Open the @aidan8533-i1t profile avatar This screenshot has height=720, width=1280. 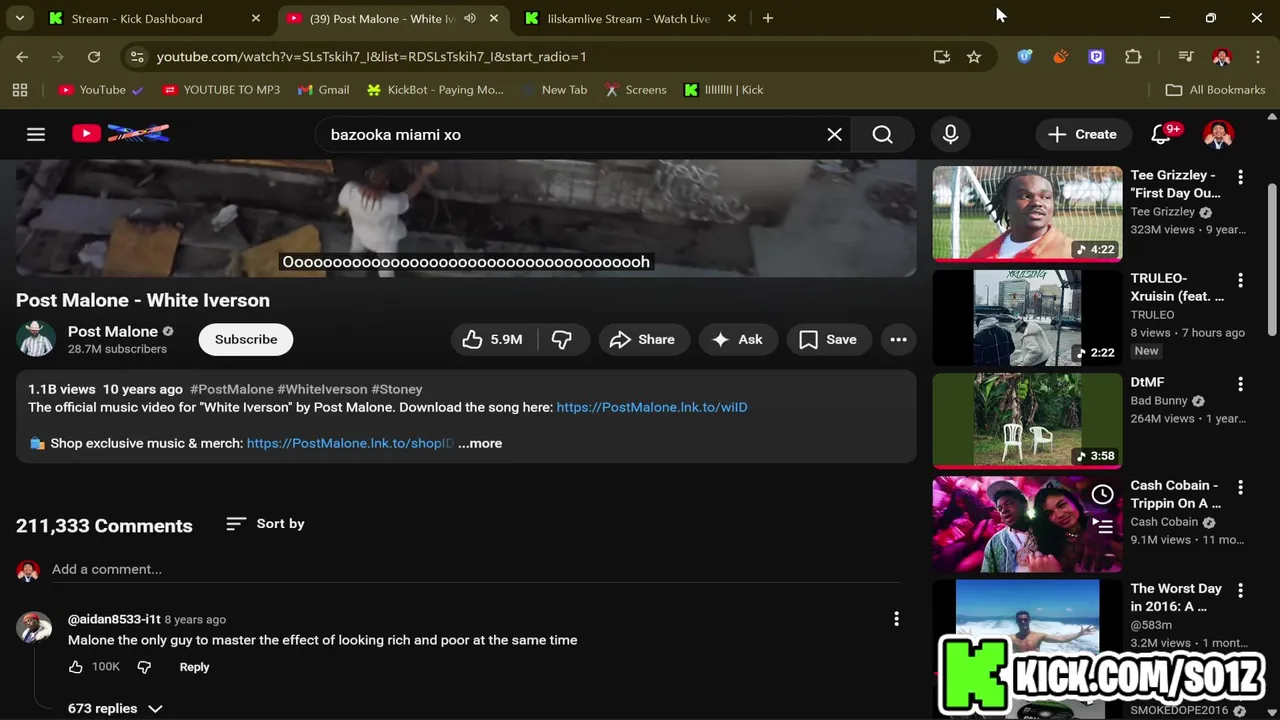34,628
